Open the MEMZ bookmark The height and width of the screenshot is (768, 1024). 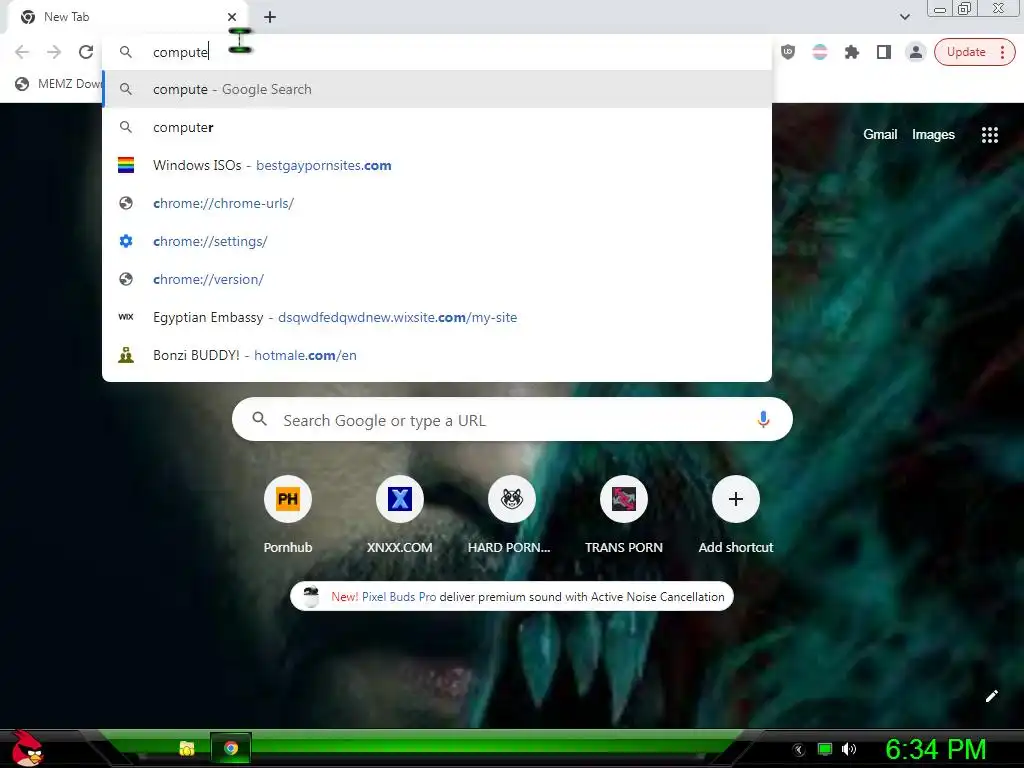[59, 84]
